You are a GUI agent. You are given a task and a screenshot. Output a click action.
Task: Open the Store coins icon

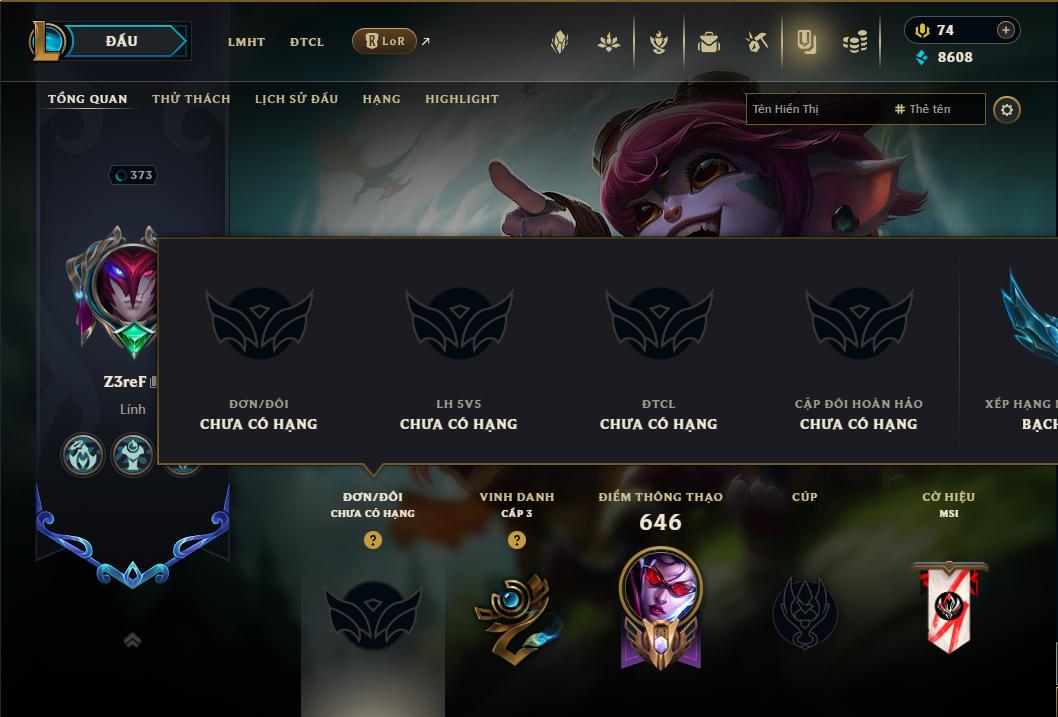coord(855,42)
